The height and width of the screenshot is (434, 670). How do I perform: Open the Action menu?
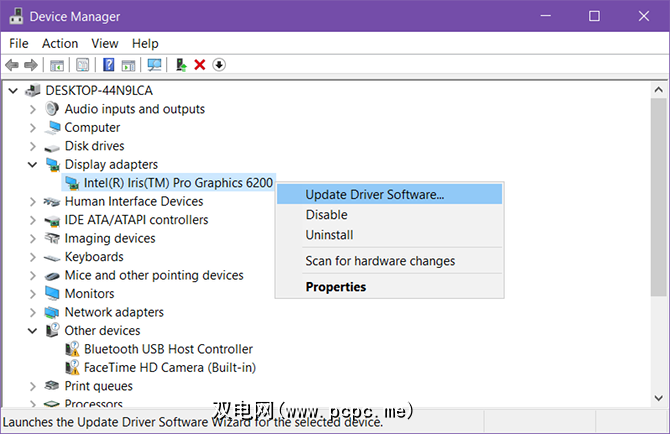(x=60, y=44)
